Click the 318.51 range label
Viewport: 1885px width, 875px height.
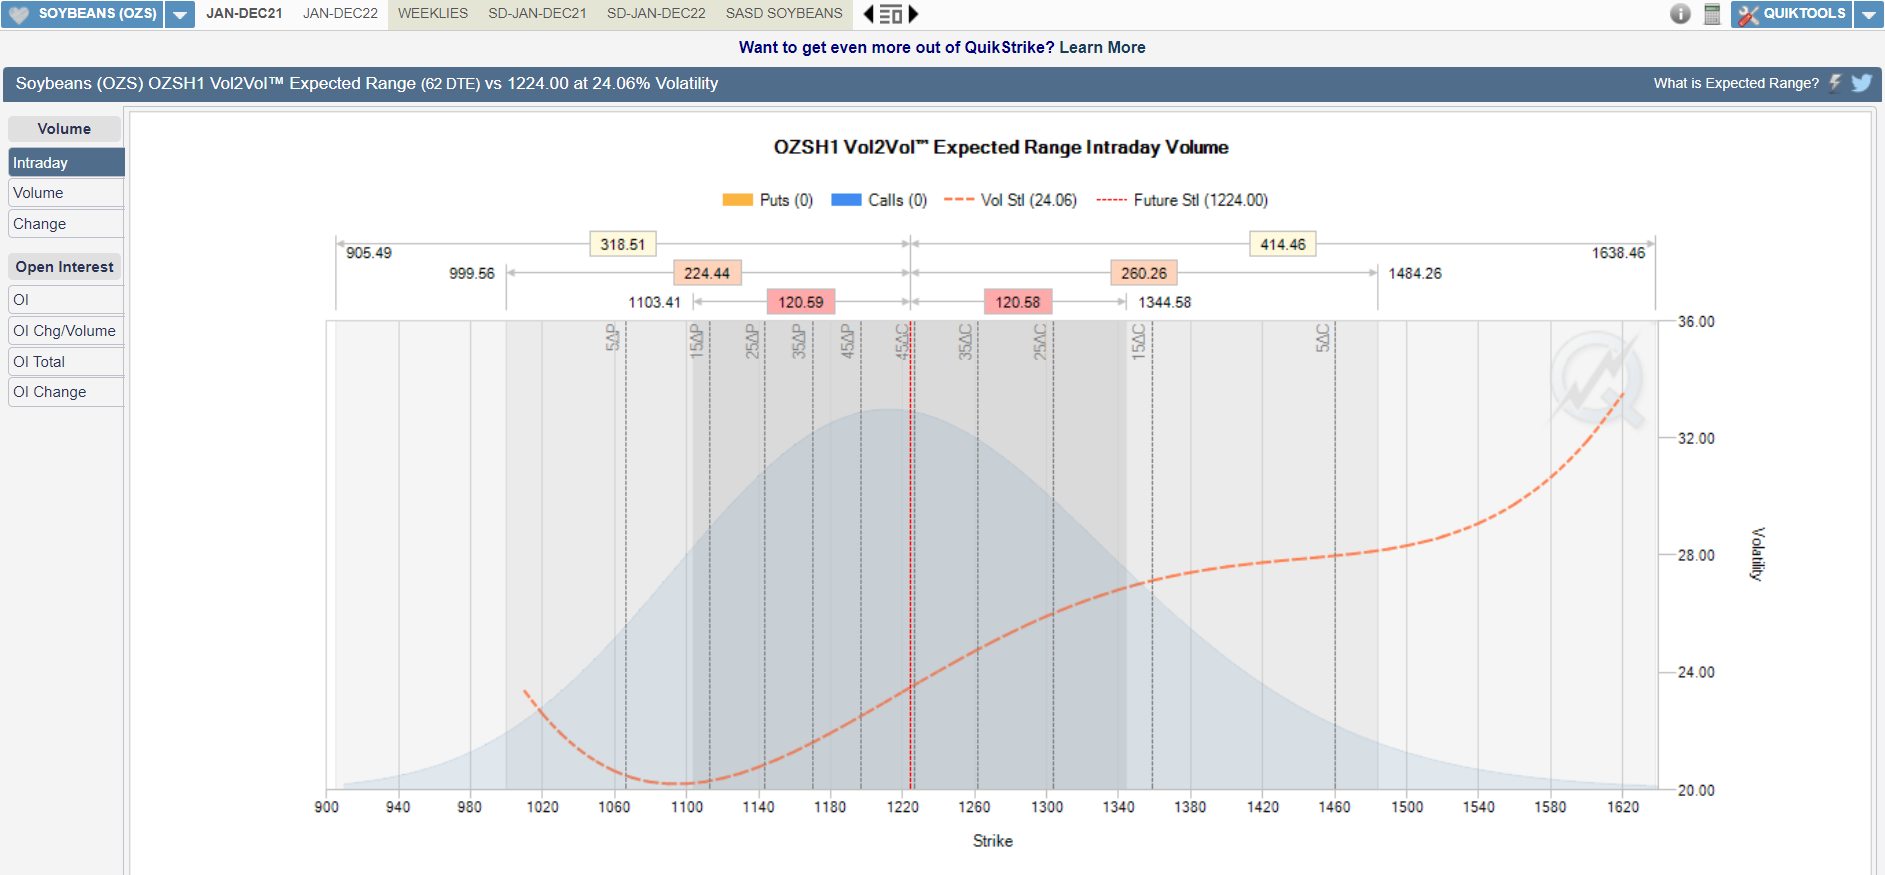622,244
